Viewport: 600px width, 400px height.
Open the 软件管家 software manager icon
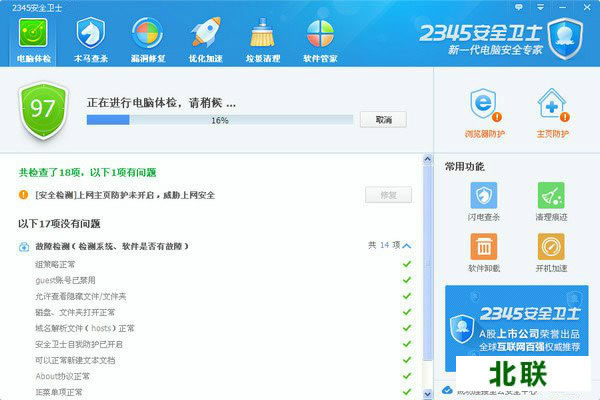coord(320,31)
